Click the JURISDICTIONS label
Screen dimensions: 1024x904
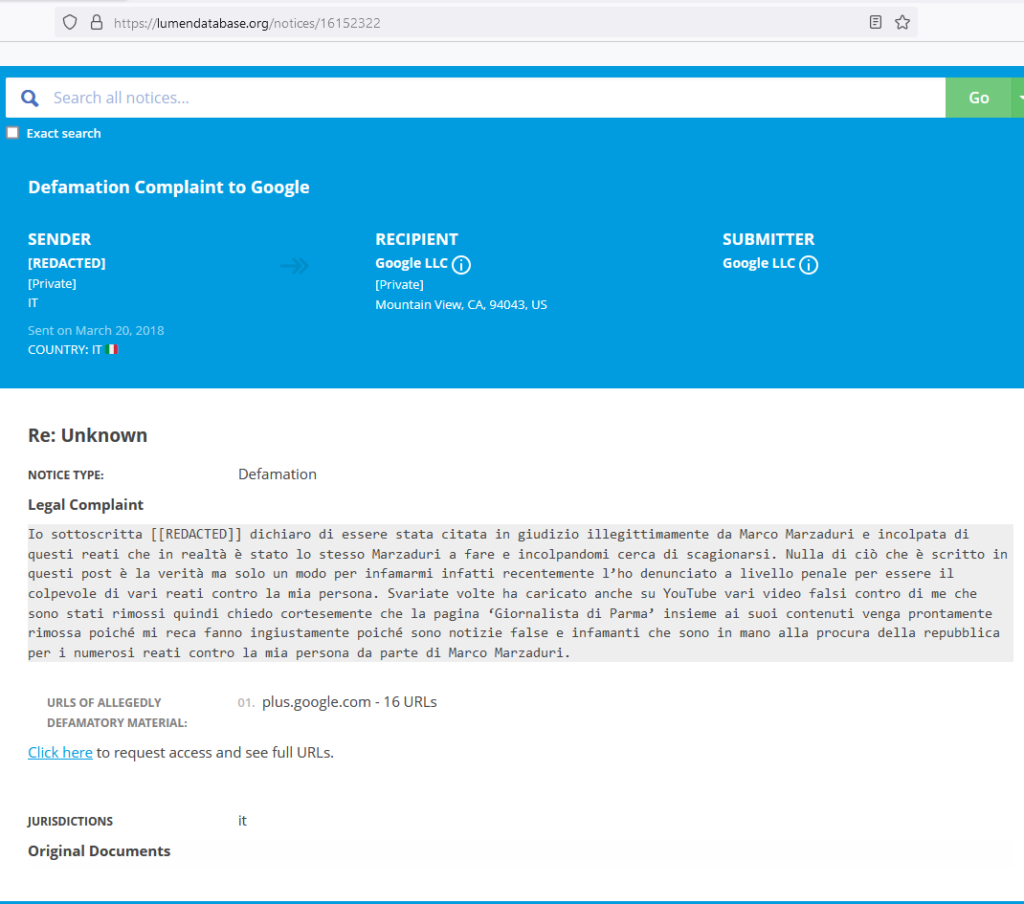pos(70,821)
